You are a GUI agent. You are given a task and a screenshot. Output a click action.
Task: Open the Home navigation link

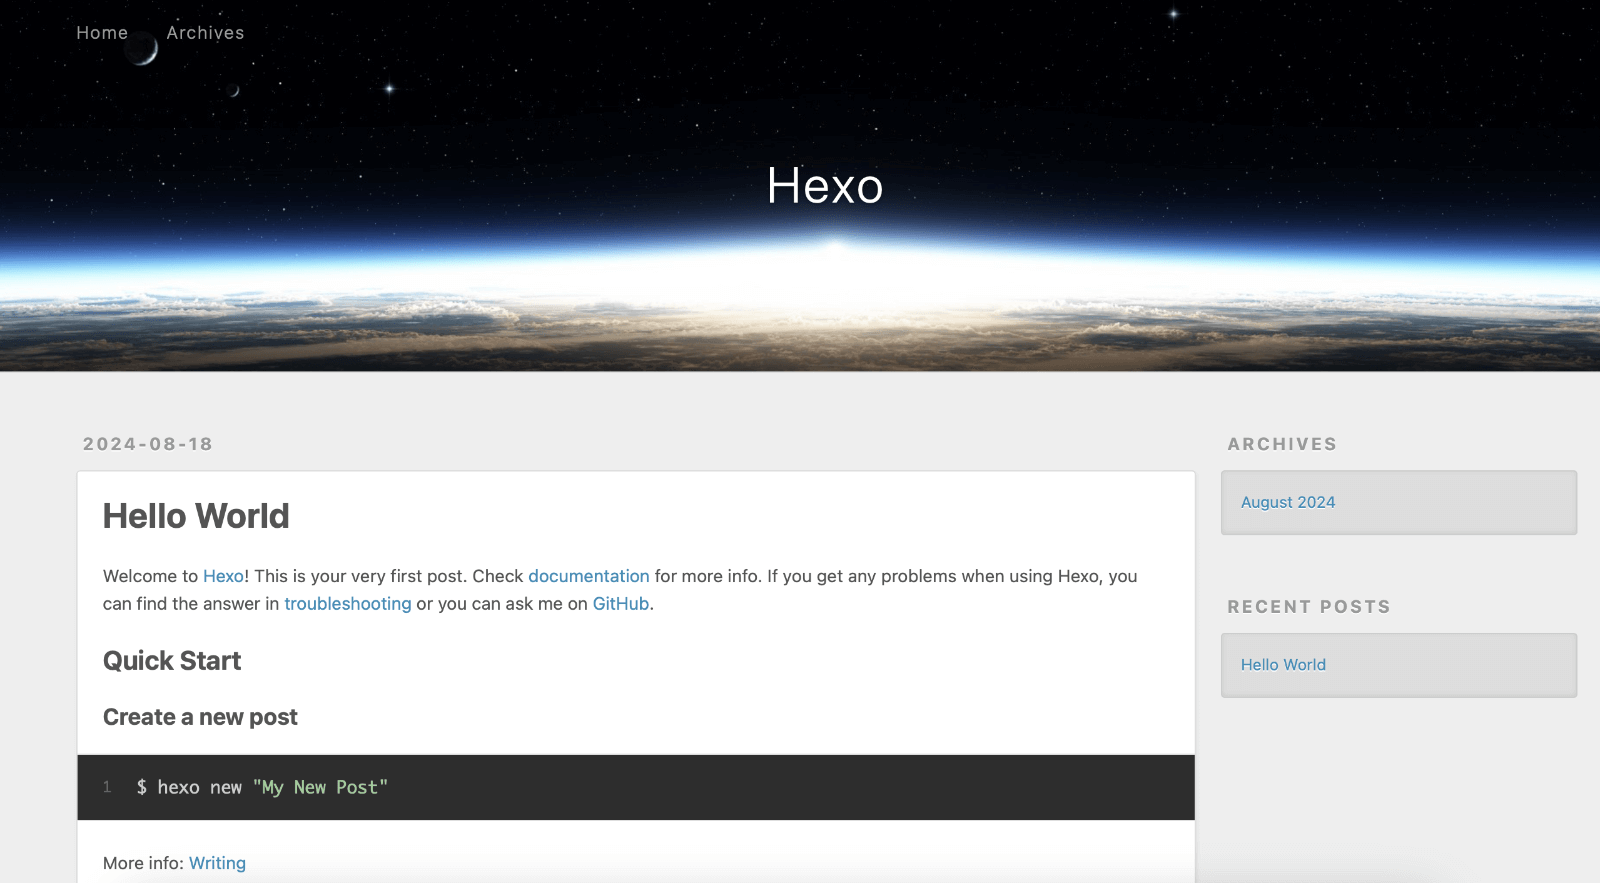point(102,33)
